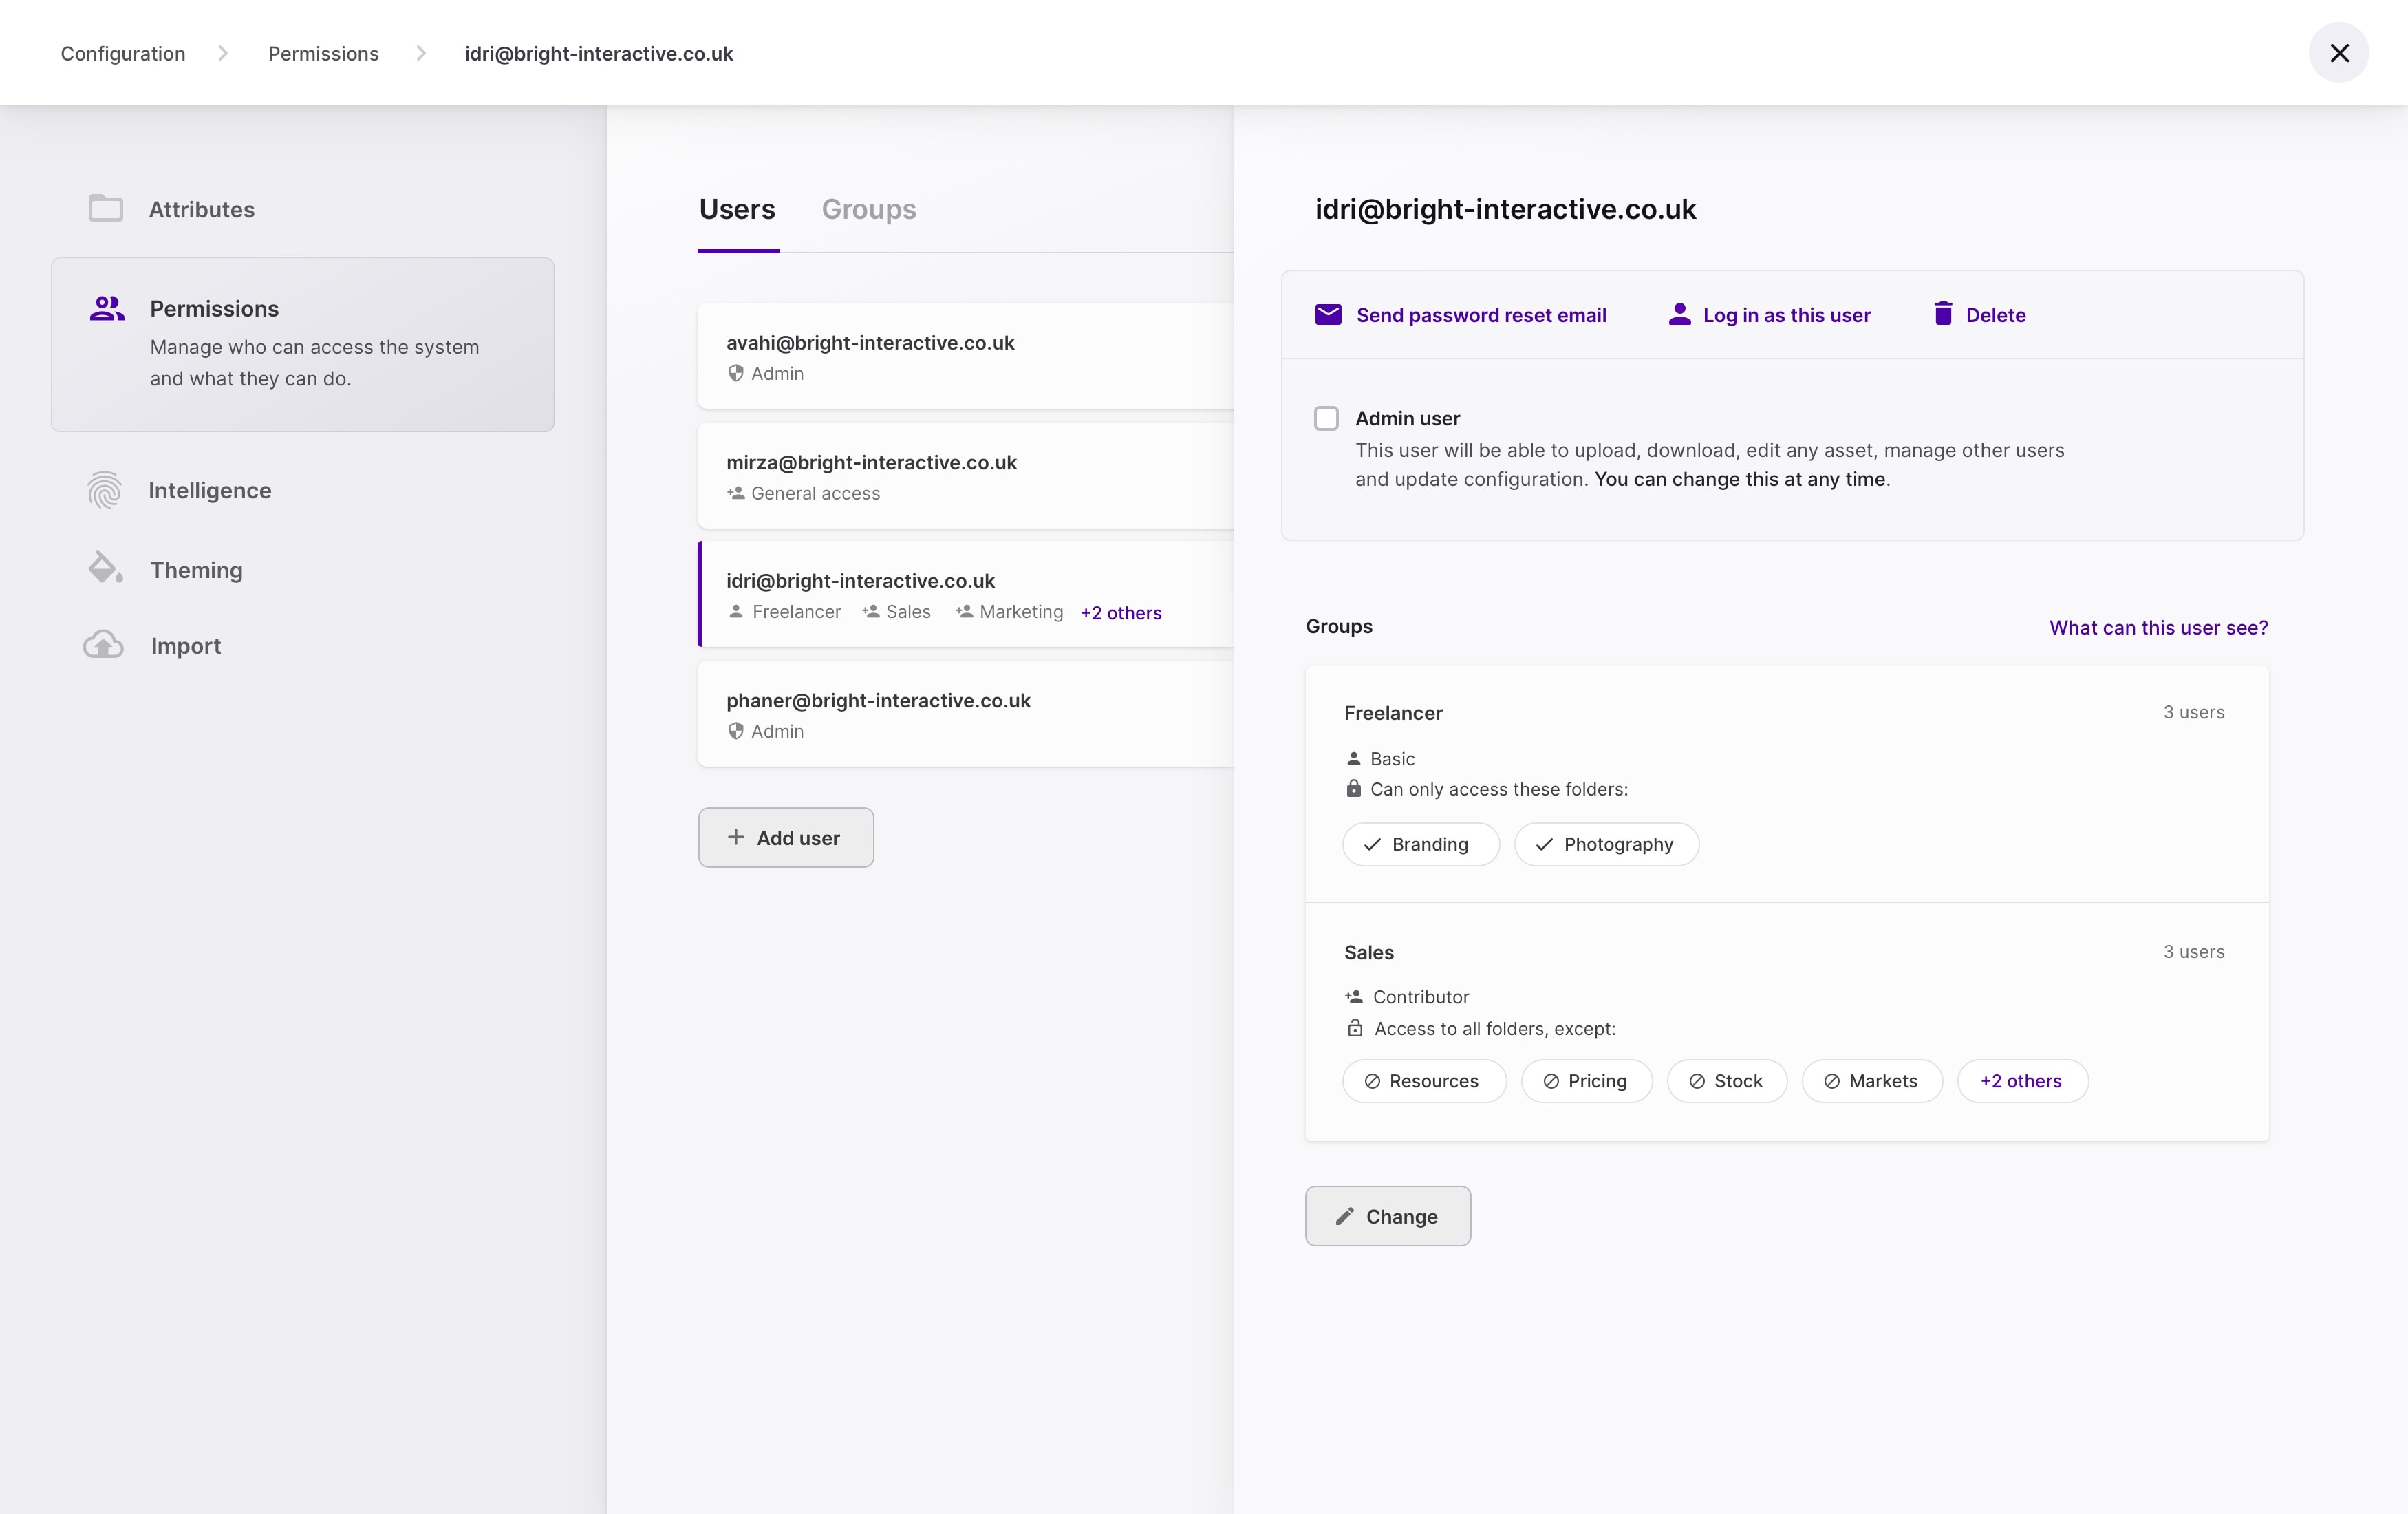Switch to the Groups tab
Image resolution: width=2408 pixels, height=1514 pixels.
coord(868,209)
